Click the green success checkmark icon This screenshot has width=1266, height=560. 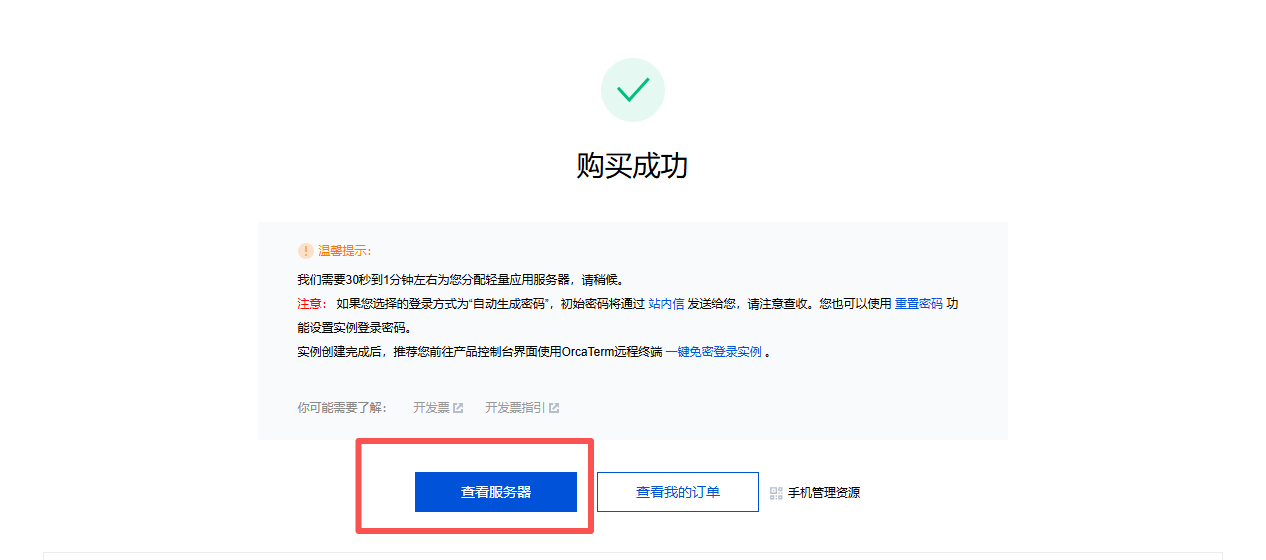coord(632,91)
